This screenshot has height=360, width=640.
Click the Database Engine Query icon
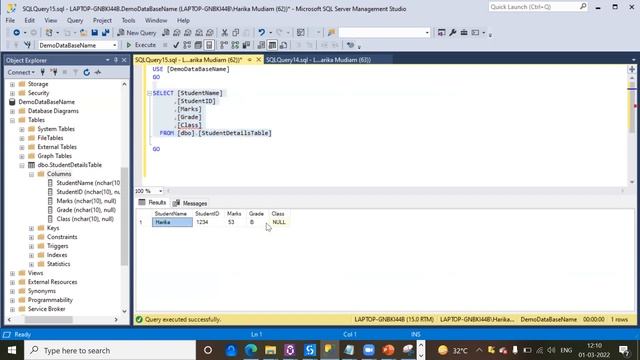point(166,33)
